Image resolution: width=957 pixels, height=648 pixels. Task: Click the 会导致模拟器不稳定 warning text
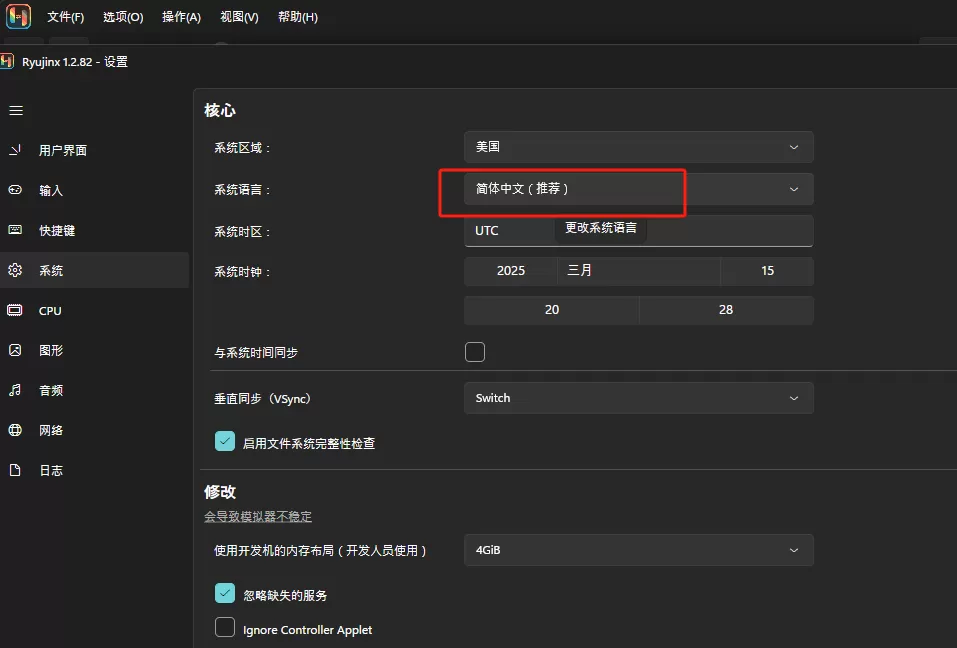(x=258, y=517)
